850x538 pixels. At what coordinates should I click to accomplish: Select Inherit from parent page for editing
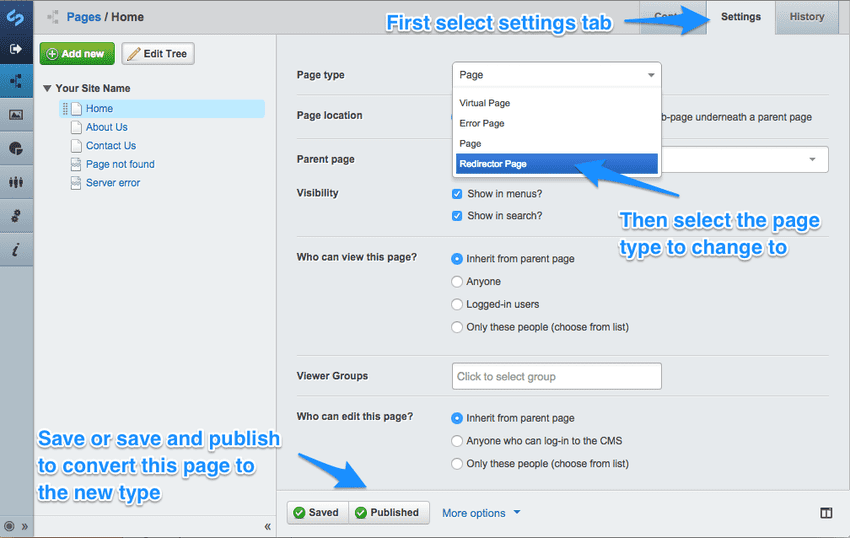point(457,419)
